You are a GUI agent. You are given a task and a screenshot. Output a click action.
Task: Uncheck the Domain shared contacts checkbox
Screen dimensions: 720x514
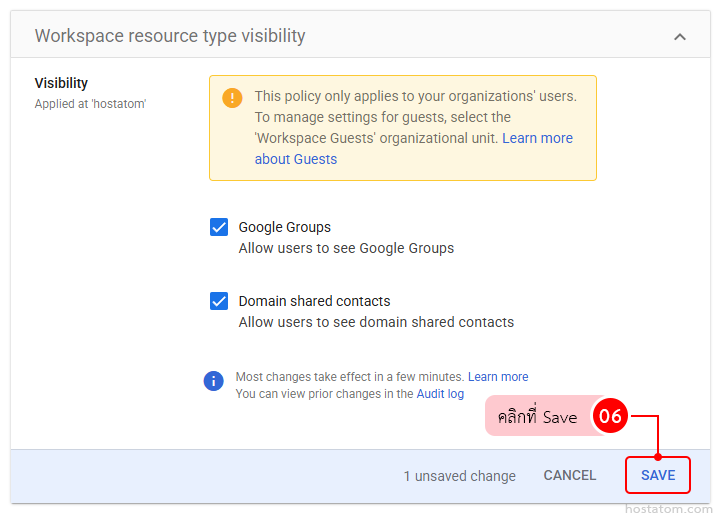[219, 301]
